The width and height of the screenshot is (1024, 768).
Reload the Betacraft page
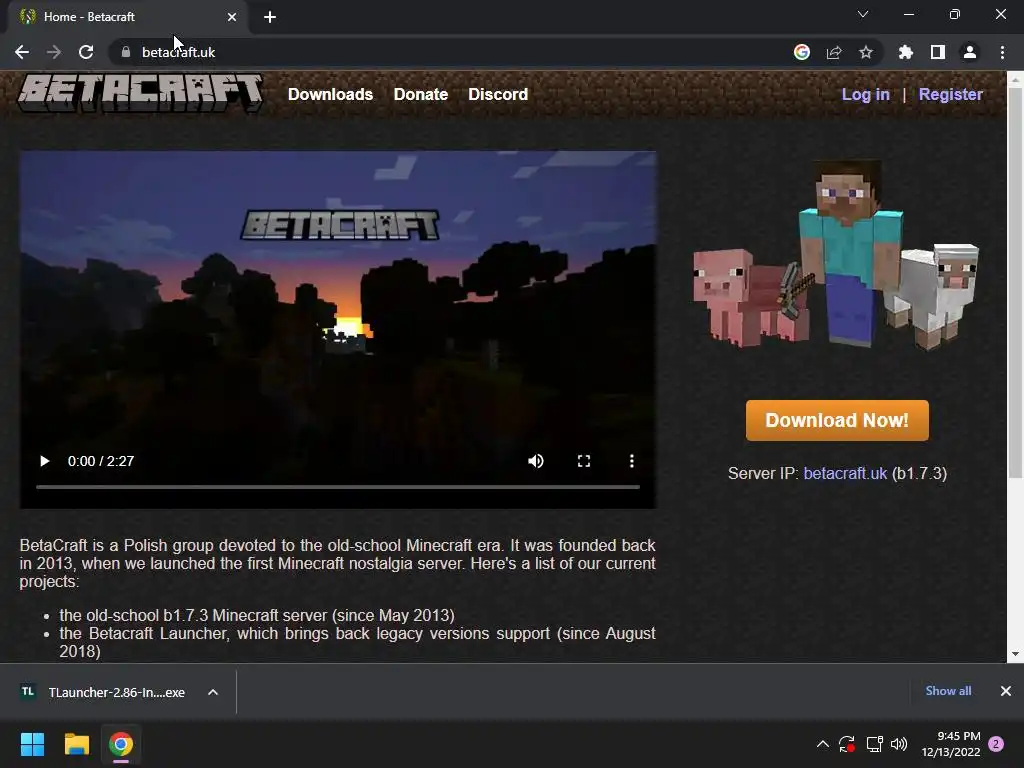click(x=86, y=52)
